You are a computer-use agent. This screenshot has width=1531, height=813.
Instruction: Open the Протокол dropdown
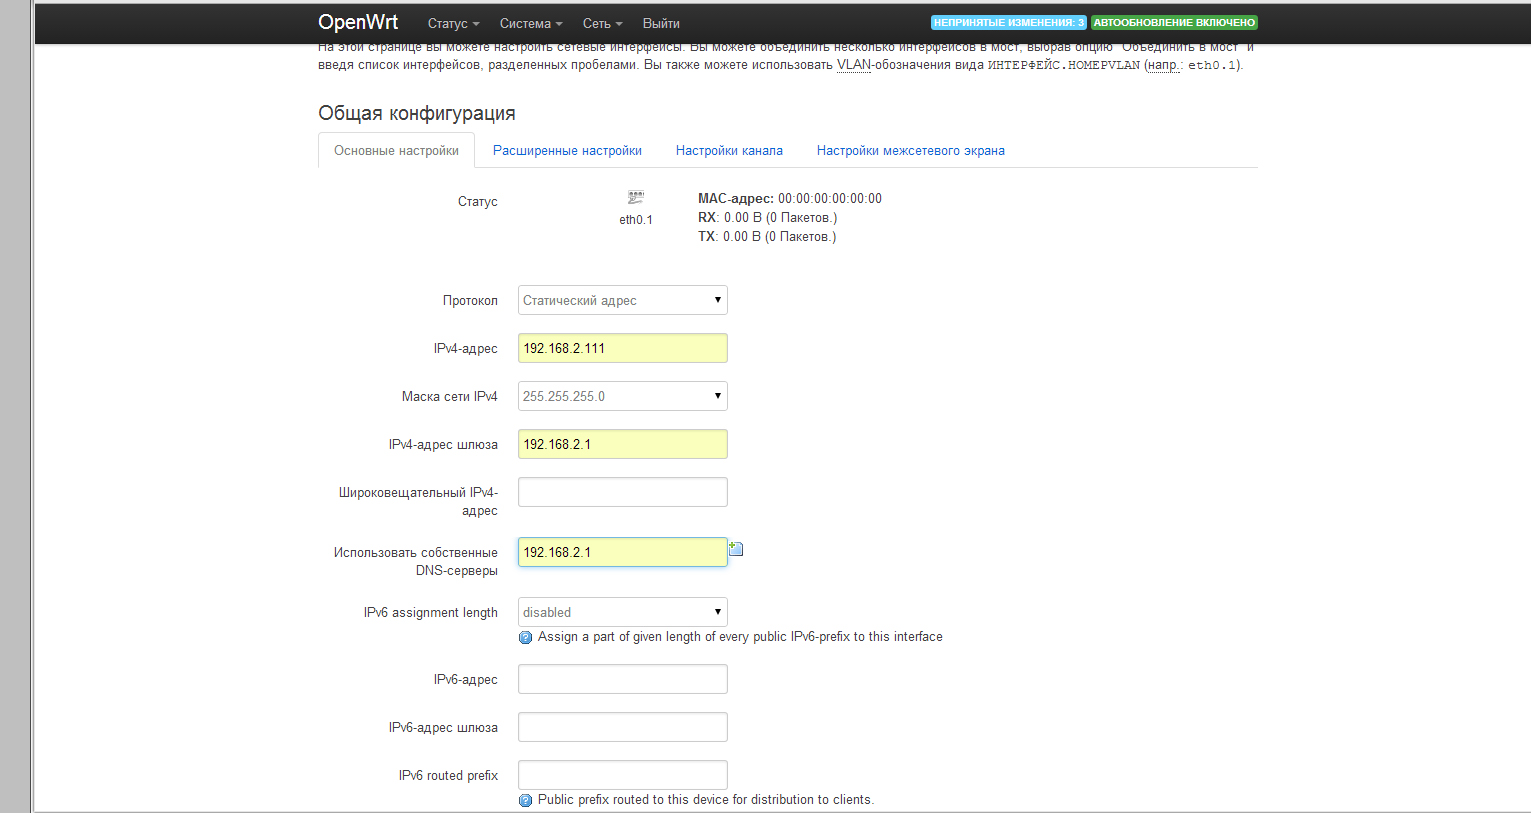(x=622, y=300)
